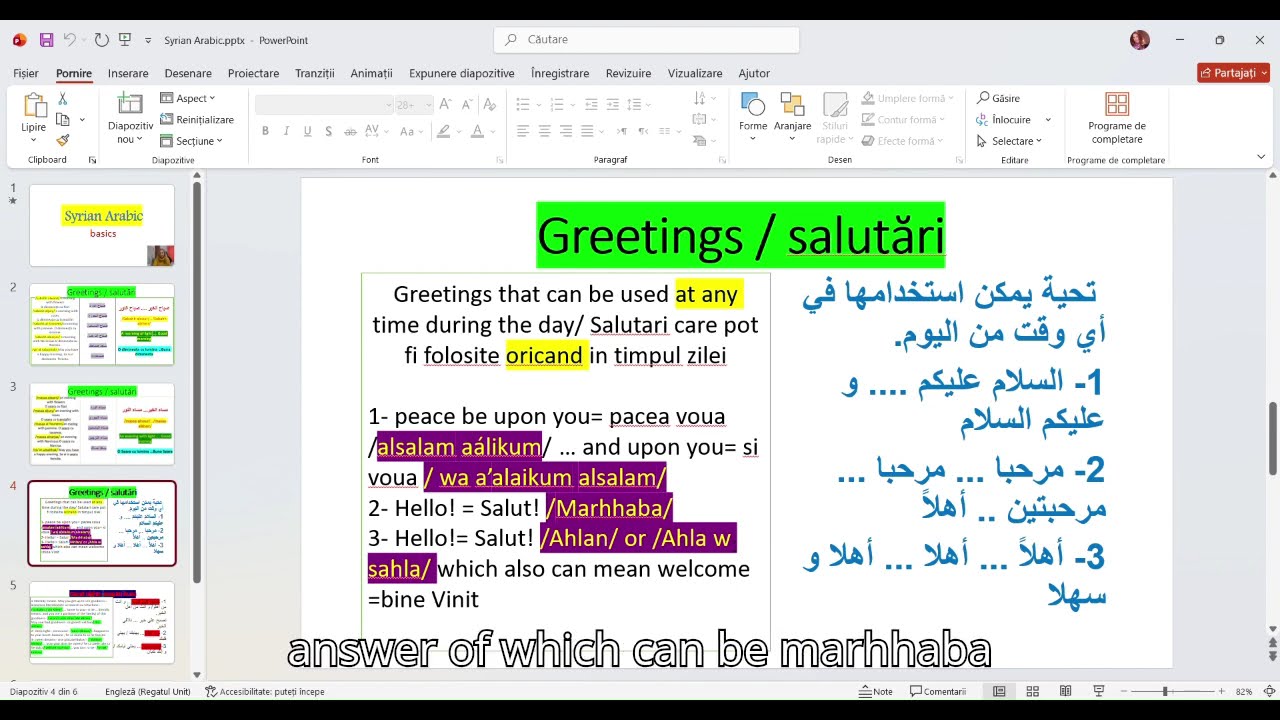Increase font size with the larger A icon
1280x720 pixels.
tap(445, 104)
